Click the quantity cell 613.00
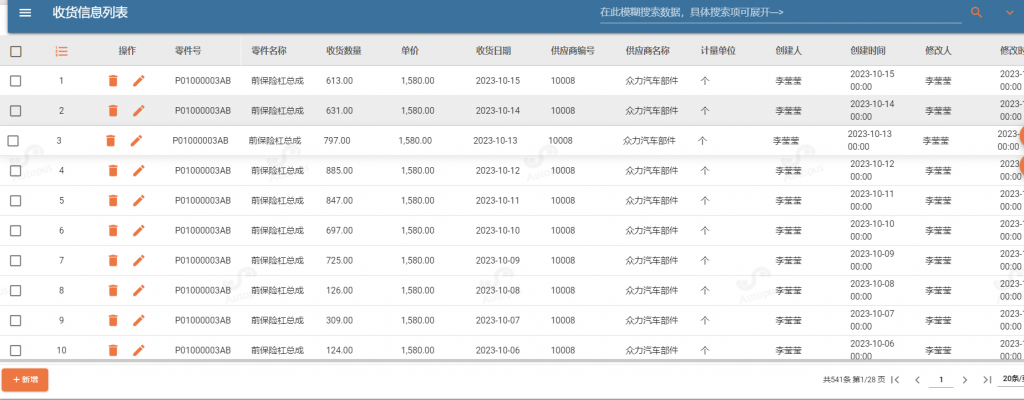Viewport: 1024px width, 400px height. point(340,81)
